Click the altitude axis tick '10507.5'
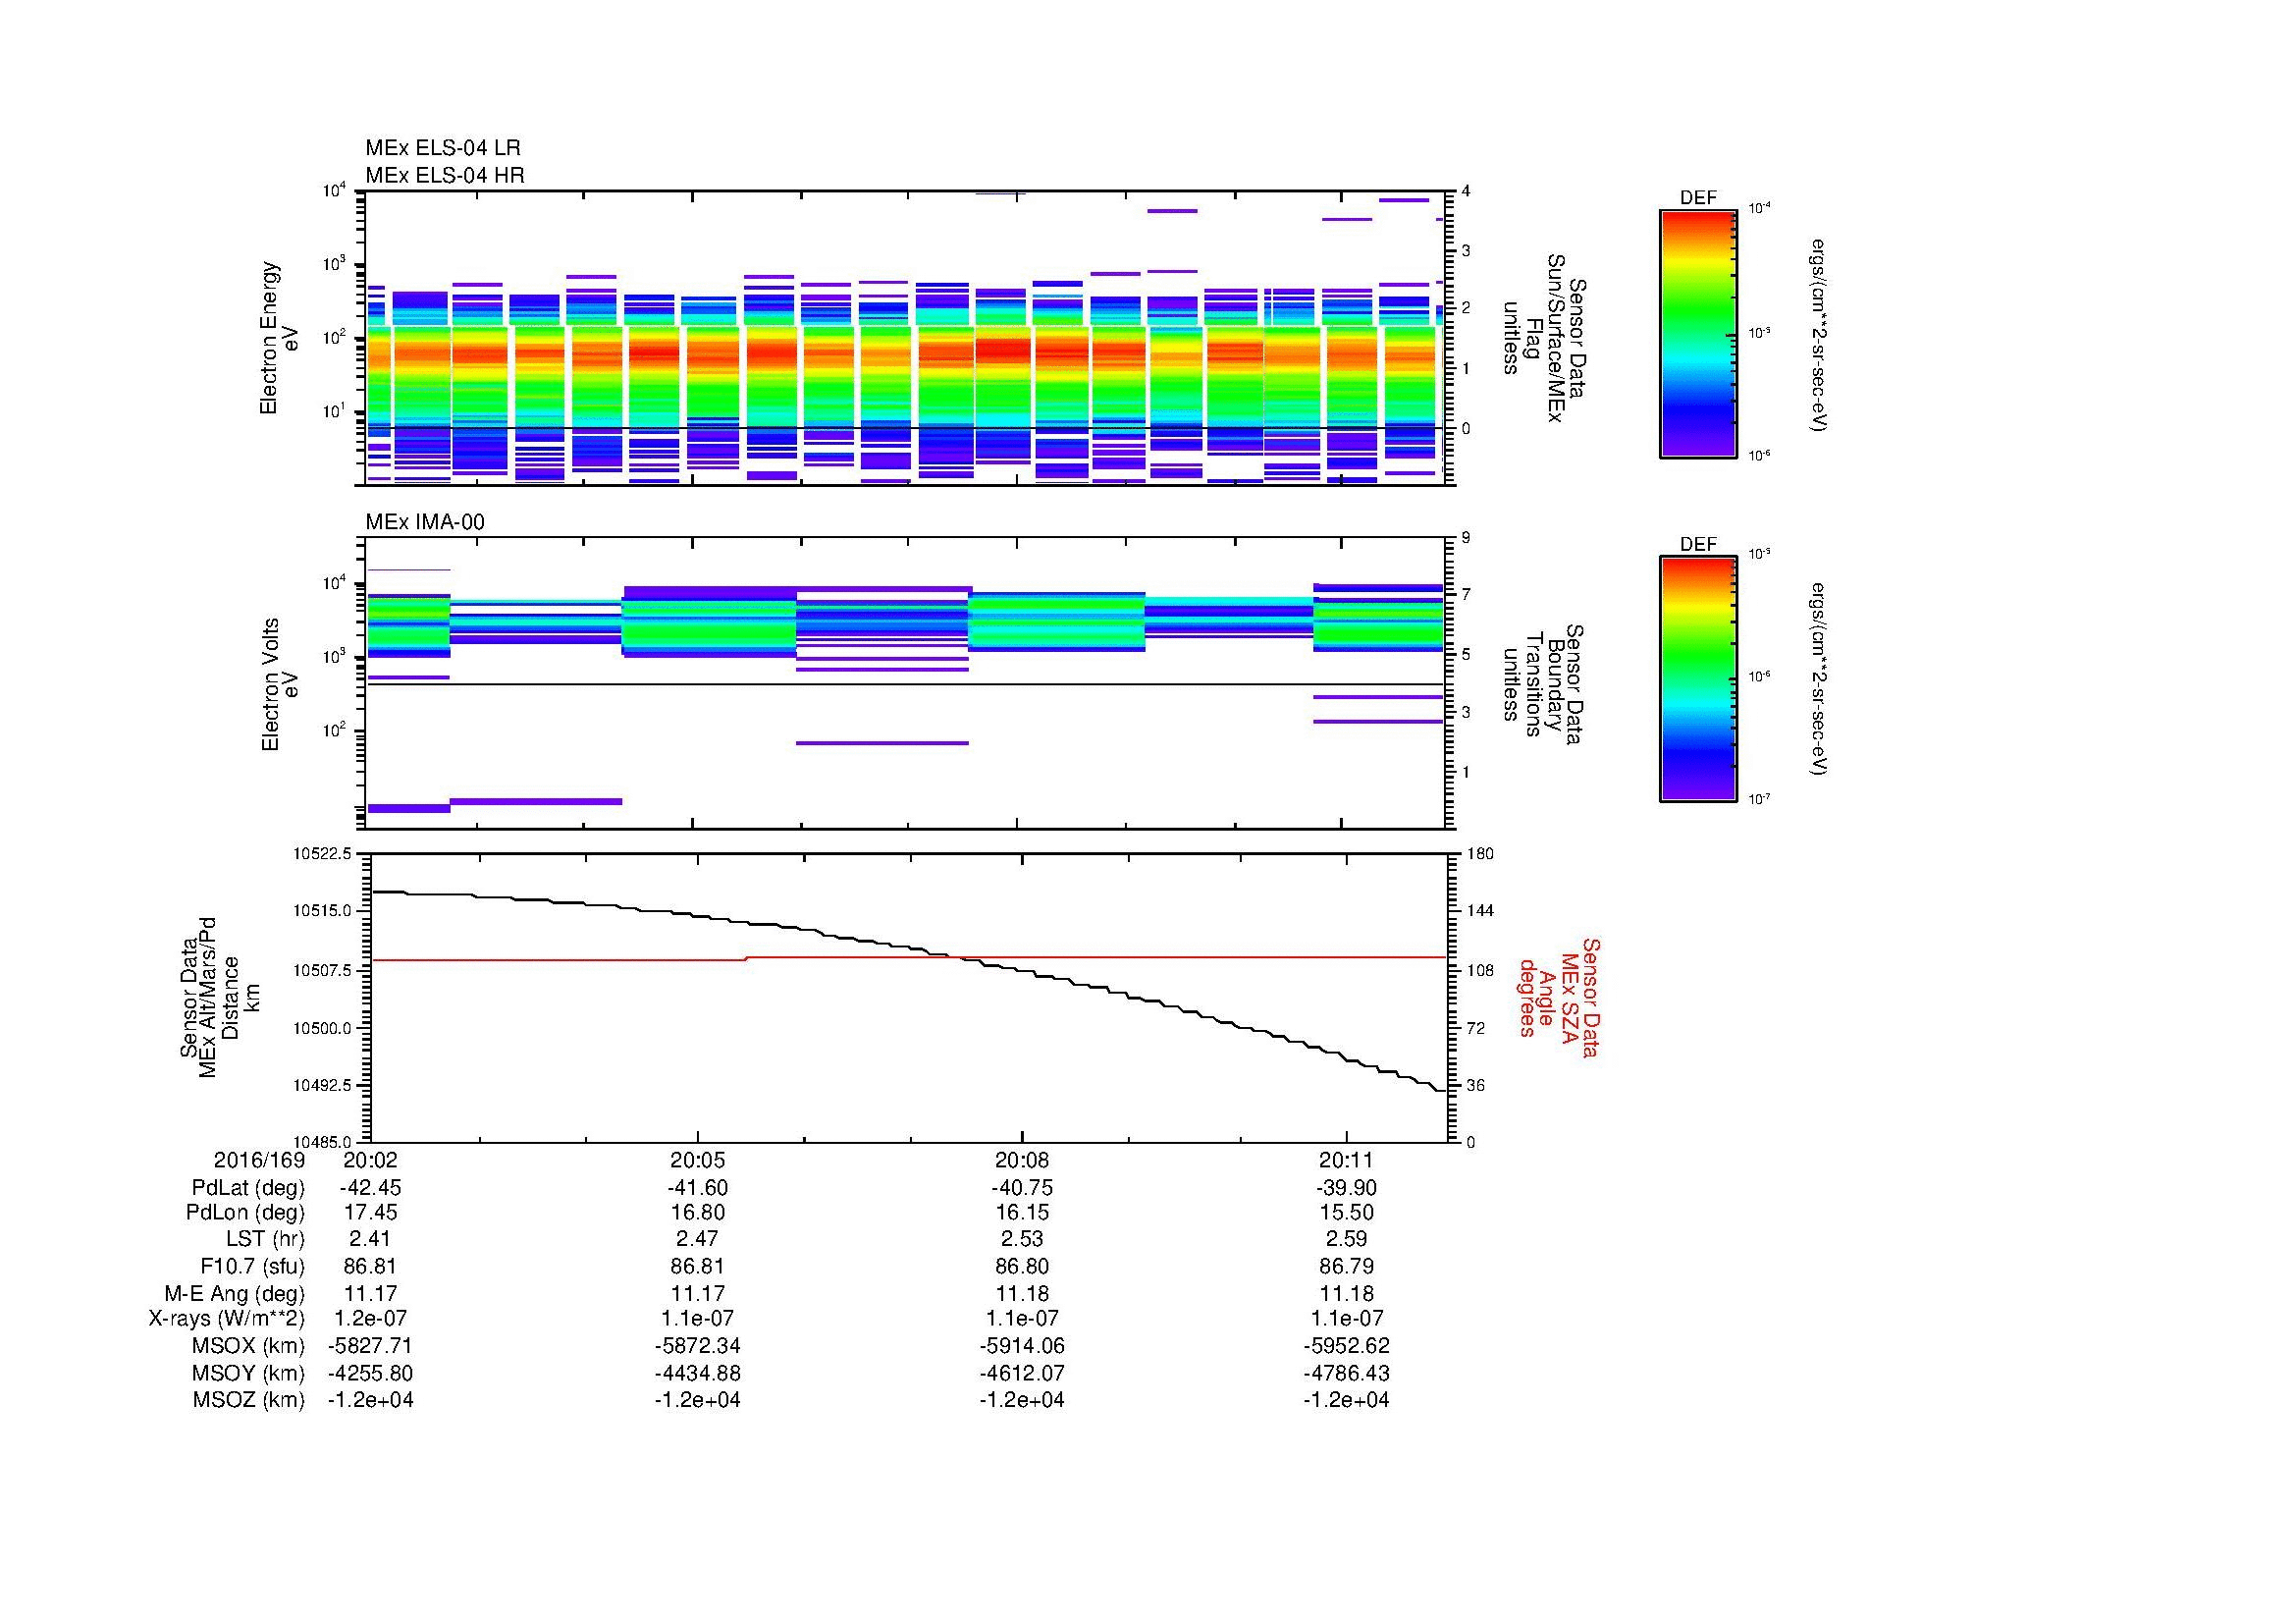2296x1623 pixels. [322, 970]
